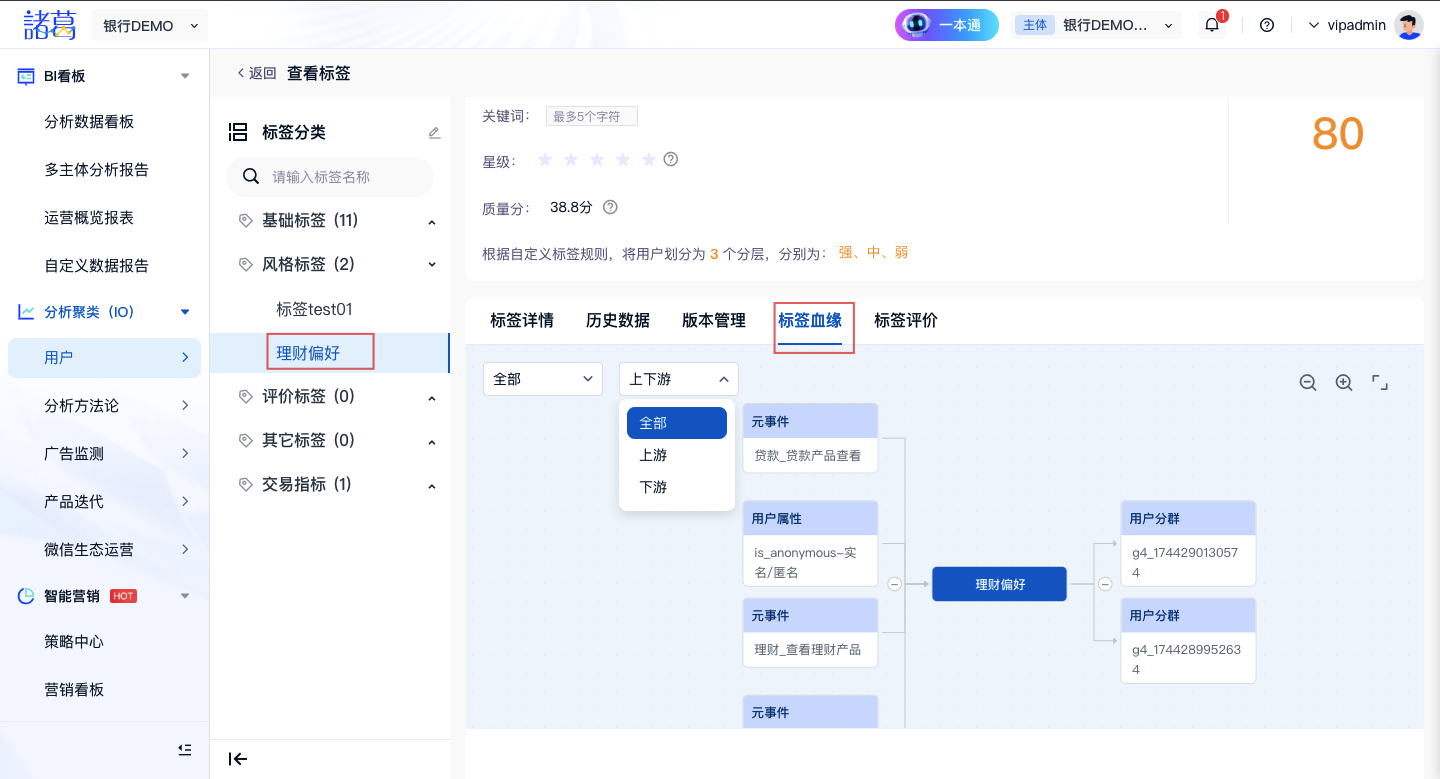
Task: Select 标签test01 in the tag tree
Action: click(x=314, y=309)
